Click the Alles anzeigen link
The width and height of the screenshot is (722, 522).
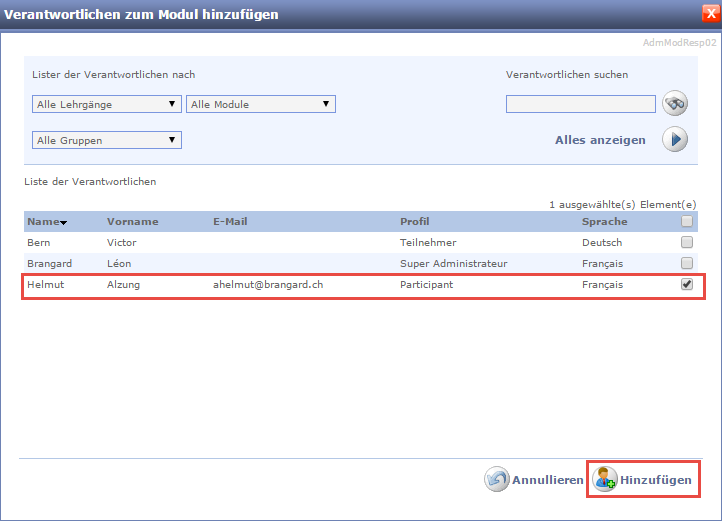click(x=600, y=140)
